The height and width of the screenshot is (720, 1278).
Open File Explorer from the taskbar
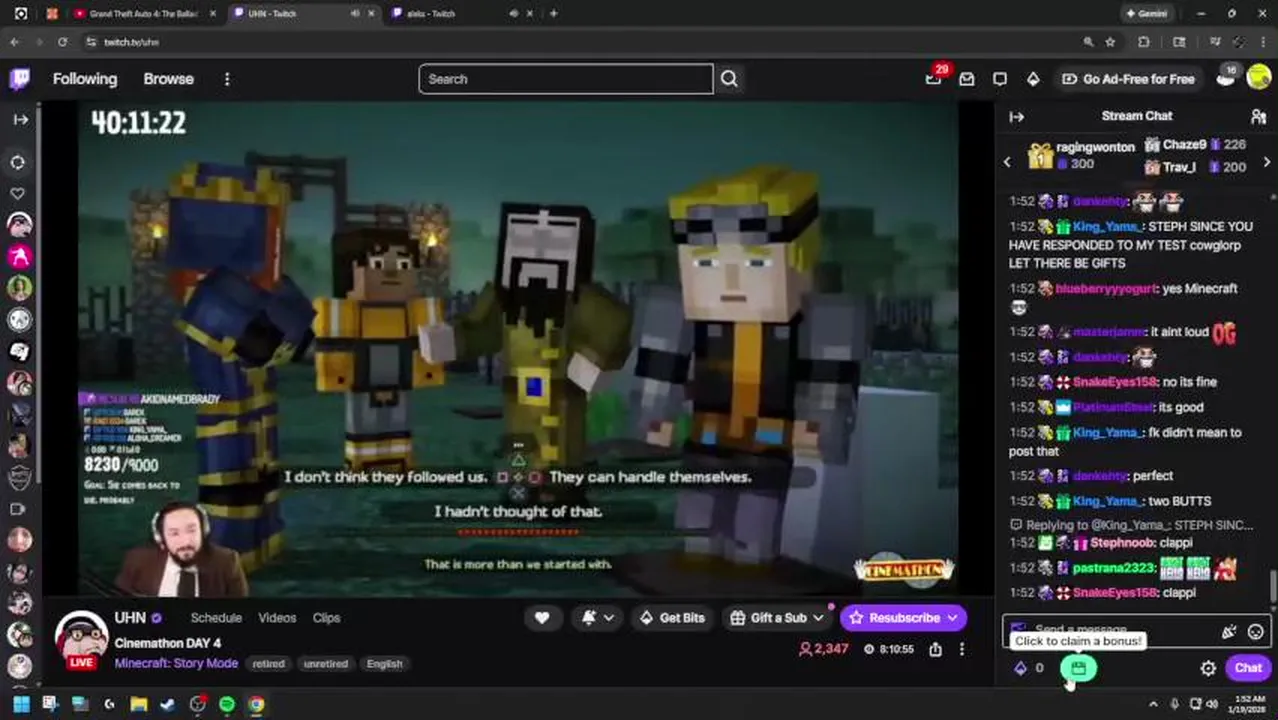pyautogui.click(x=139, y=704)
